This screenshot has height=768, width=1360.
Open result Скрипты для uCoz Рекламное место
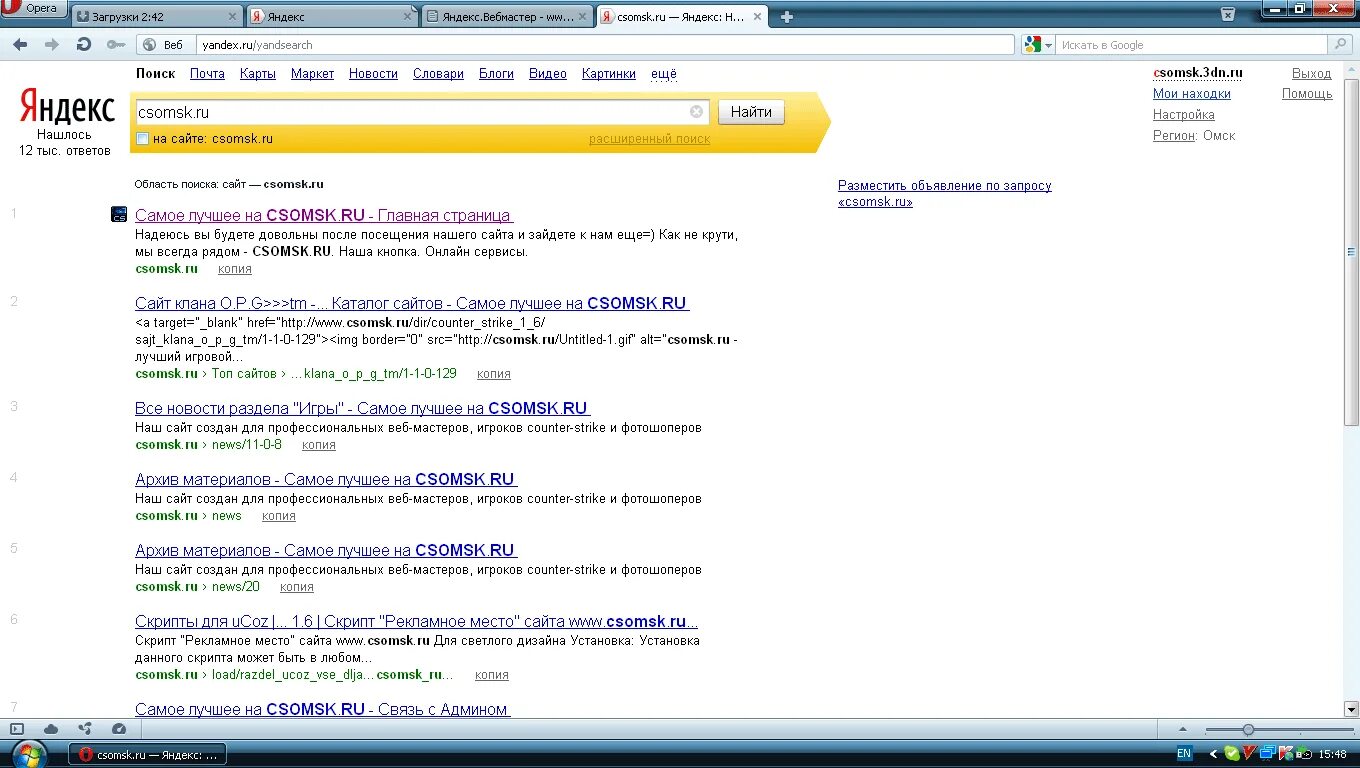416,622
